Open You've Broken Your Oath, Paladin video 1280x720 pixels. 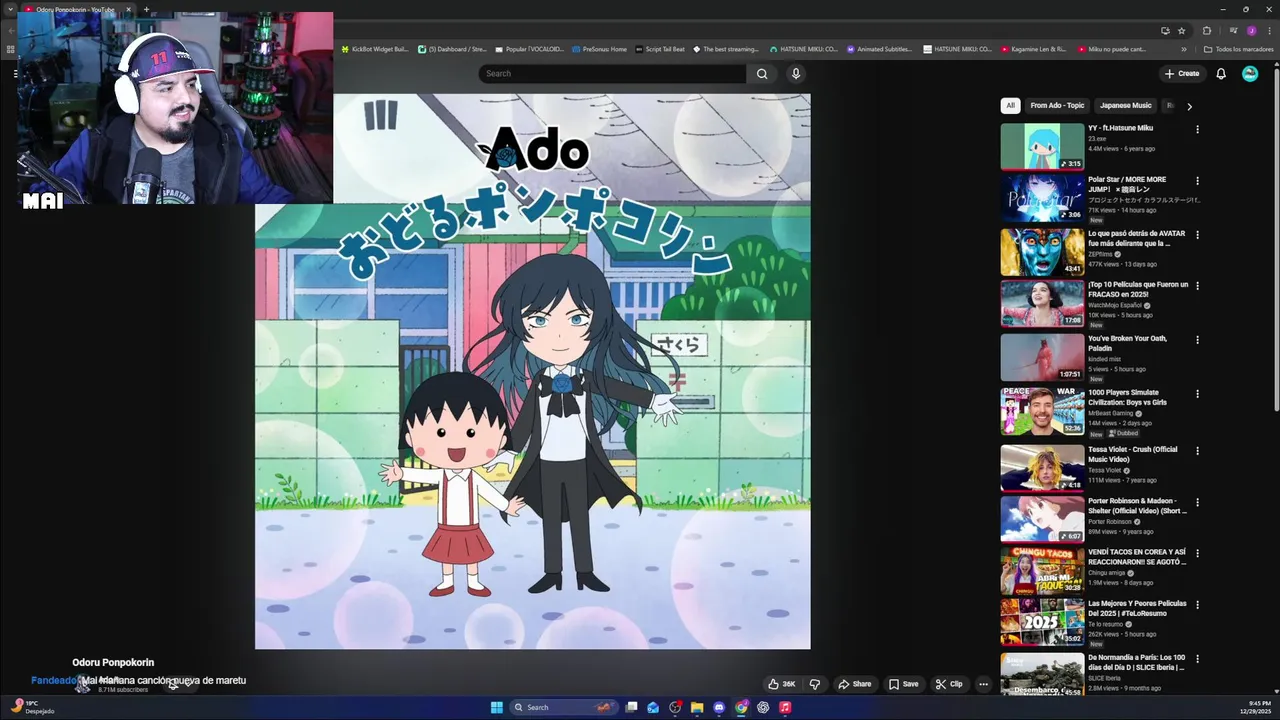[x=1128, y=343]
